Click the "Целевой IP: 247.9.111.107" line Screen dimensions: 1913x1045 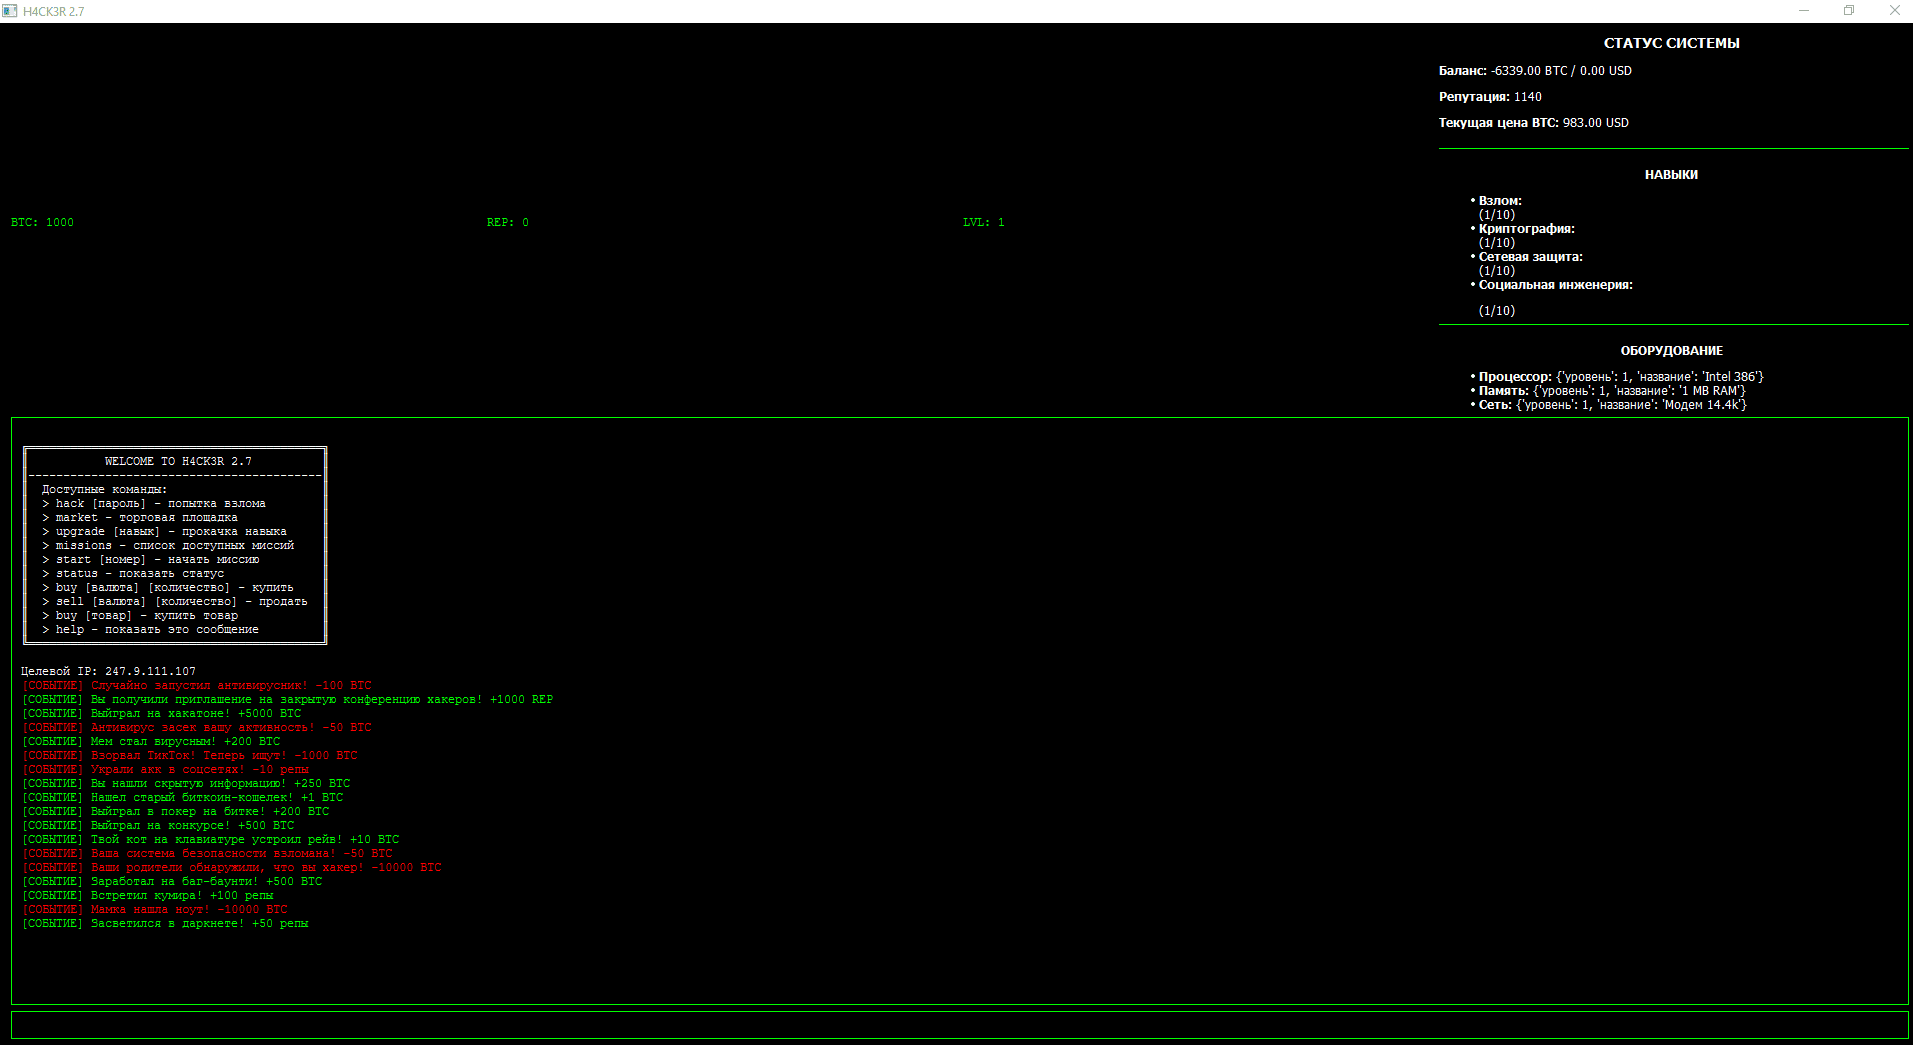(x=108, y=671)
